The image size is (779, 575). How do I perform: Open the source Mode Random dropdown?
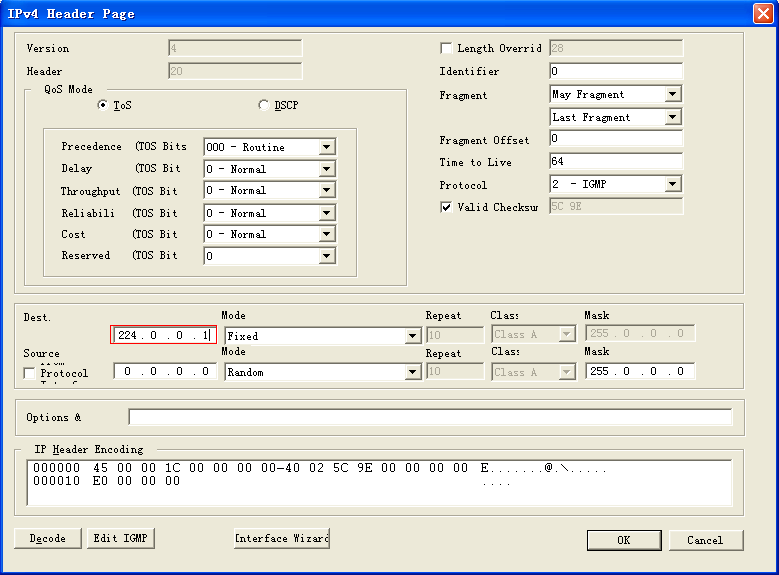click(412, 372)
